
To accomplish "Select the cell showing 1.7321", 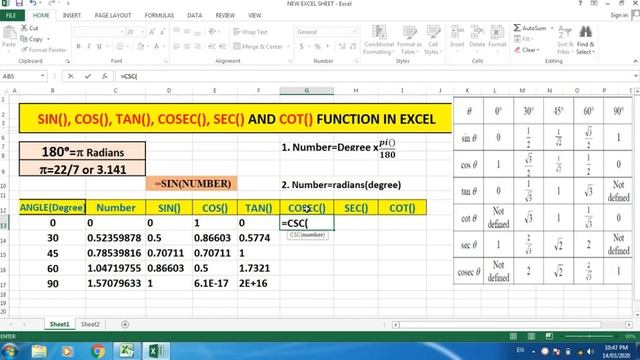I will (x=258, y=269).
